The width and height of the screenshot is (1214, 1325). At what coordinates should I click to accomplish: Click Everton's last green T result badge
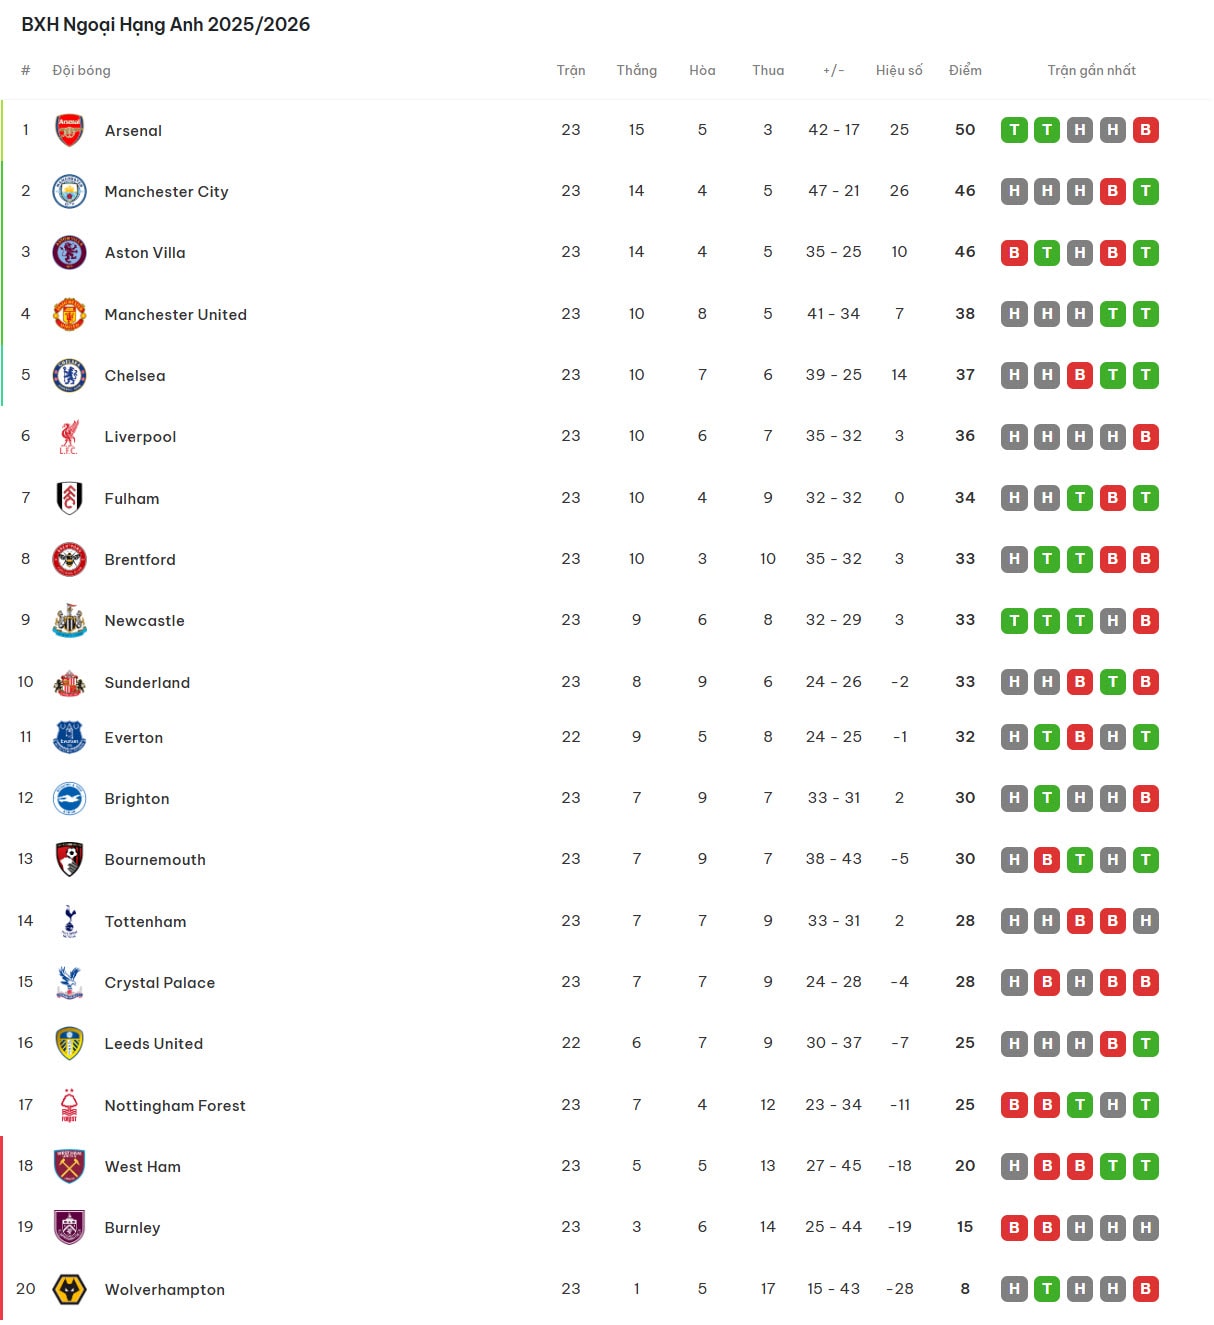pyautogui.click(x=1145, y=737)
